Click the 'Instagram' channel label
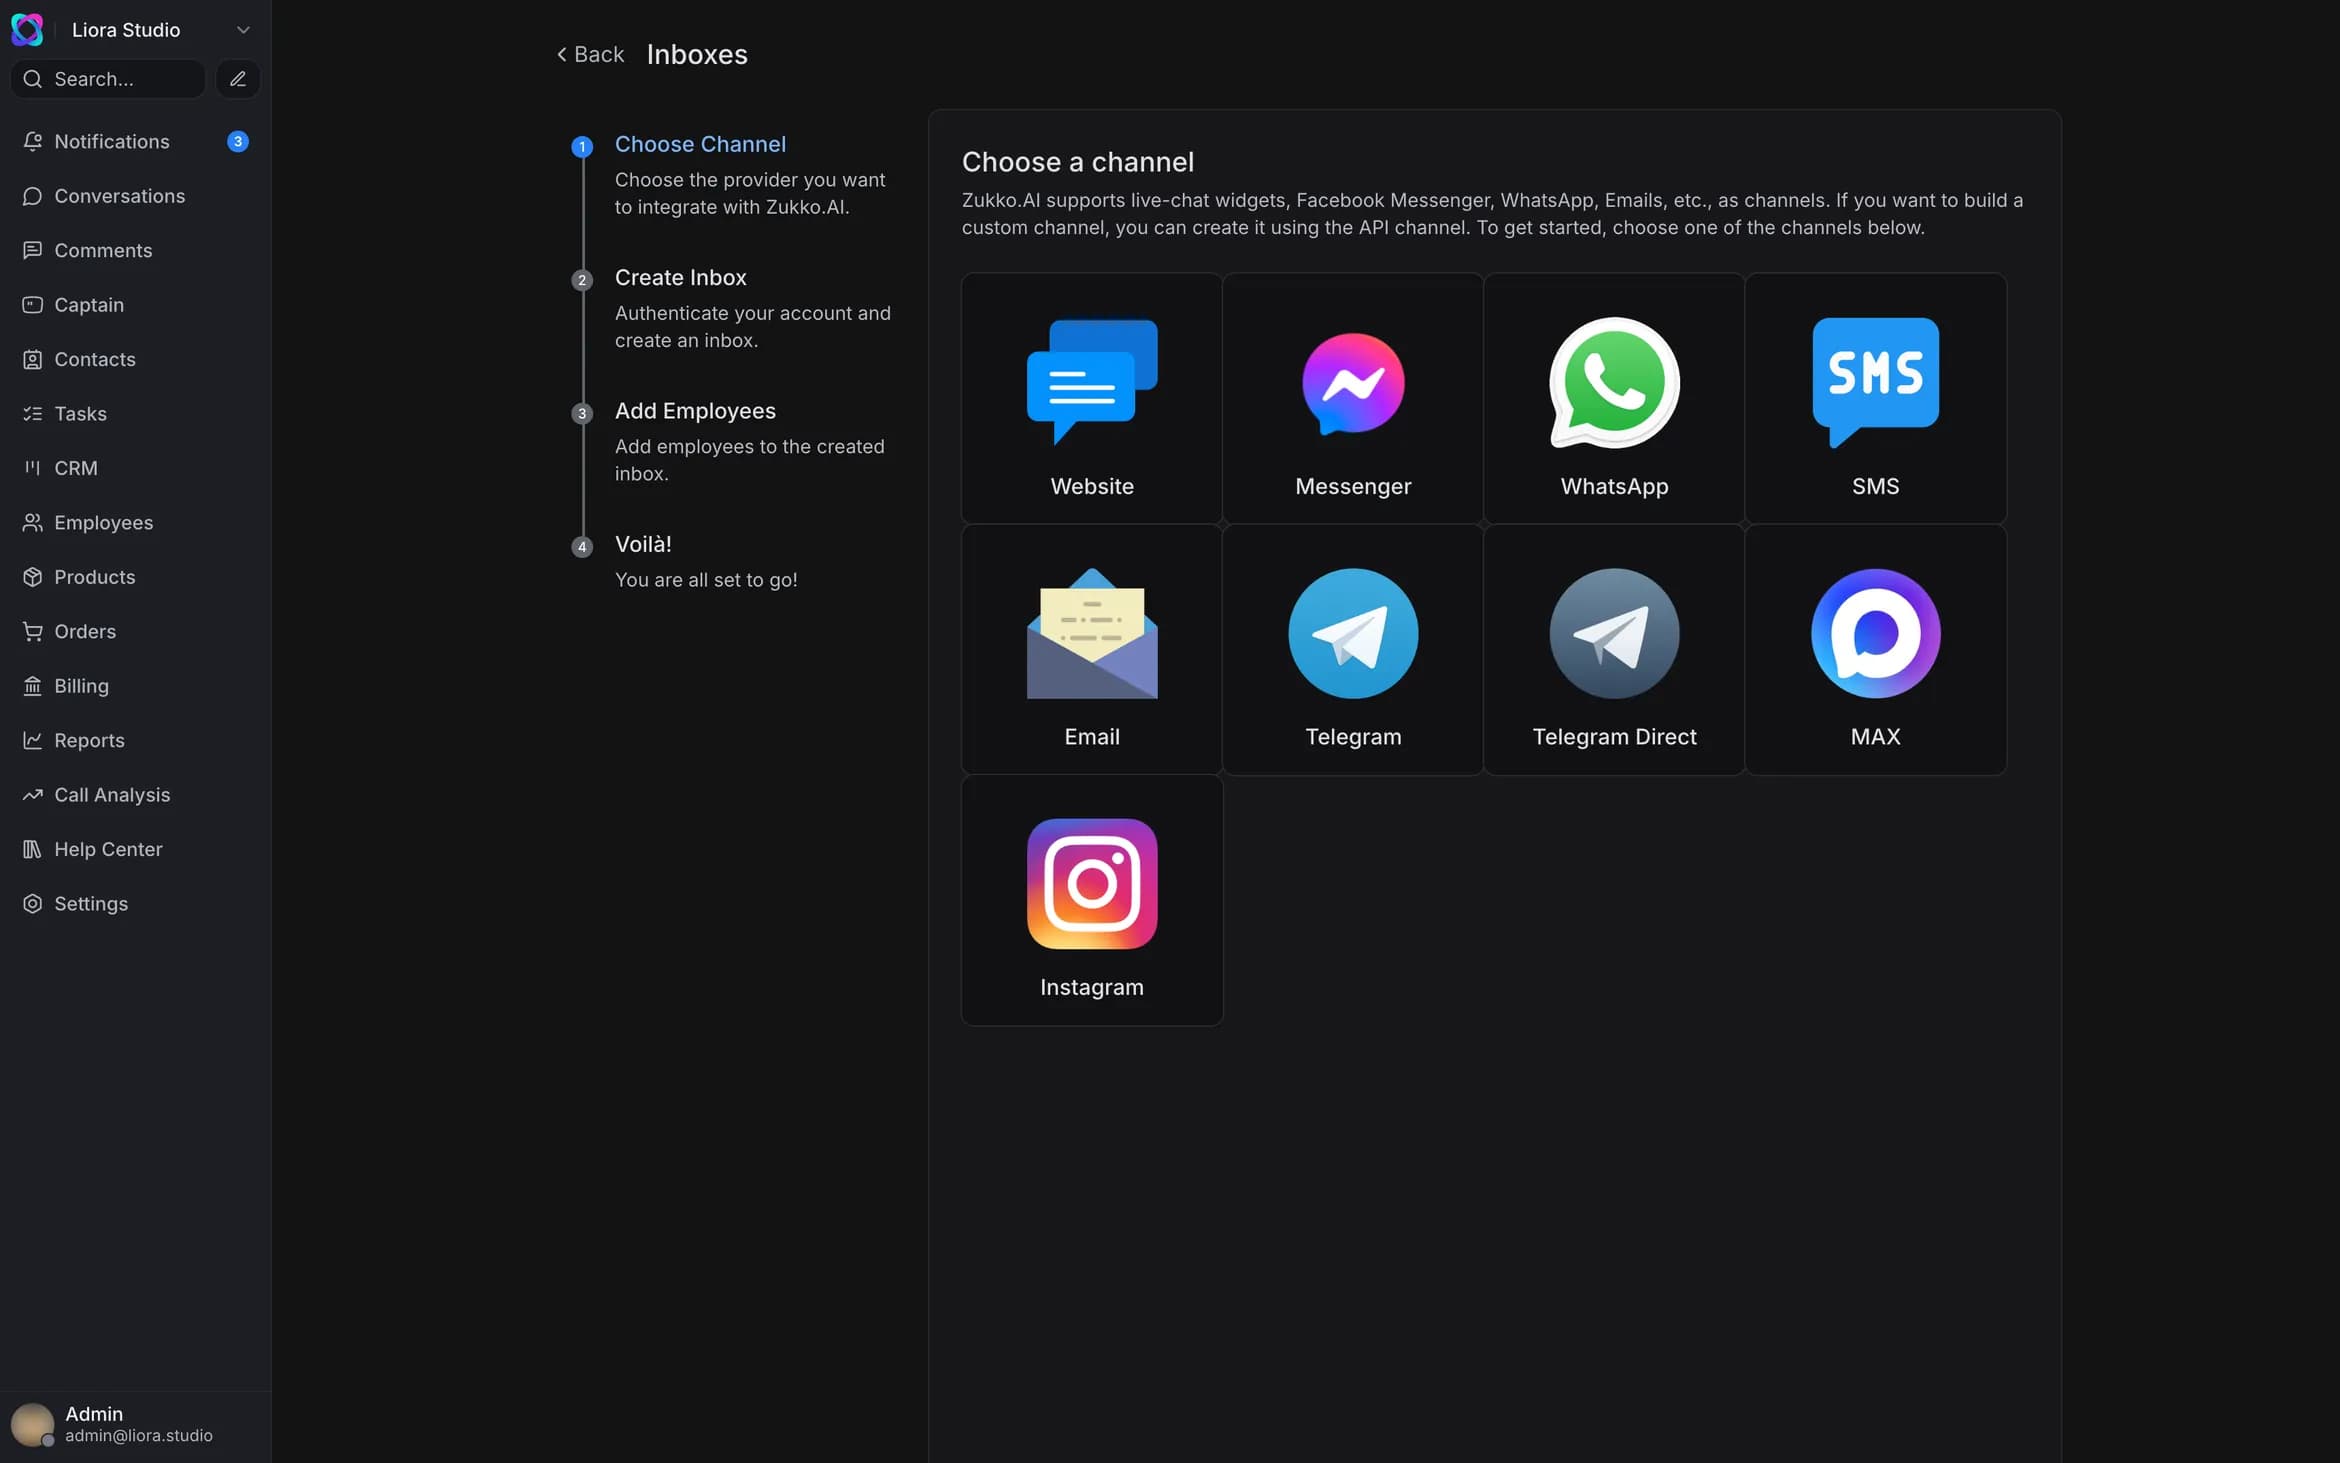The image size is (2340, 1463). pos(1092,987)
